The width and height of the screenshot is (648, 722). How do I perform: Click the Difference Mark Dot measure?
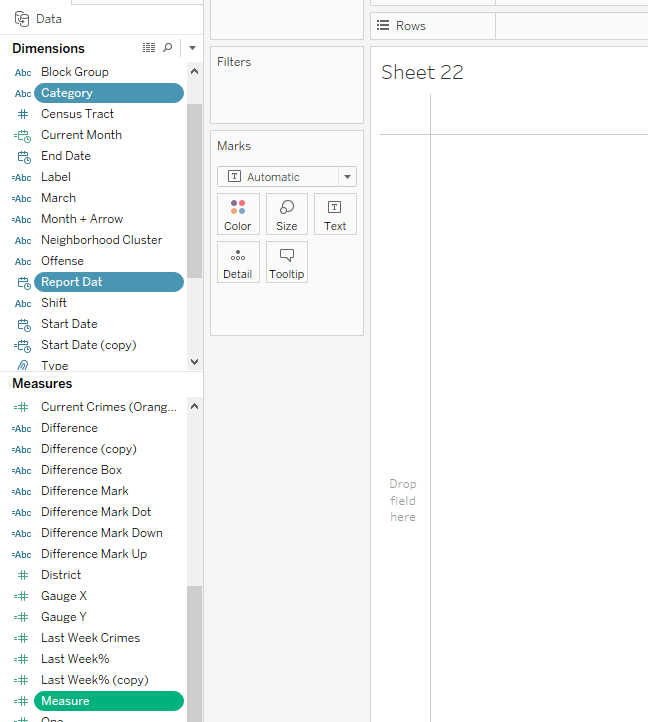pyautogui.click(x=96, y=512)
